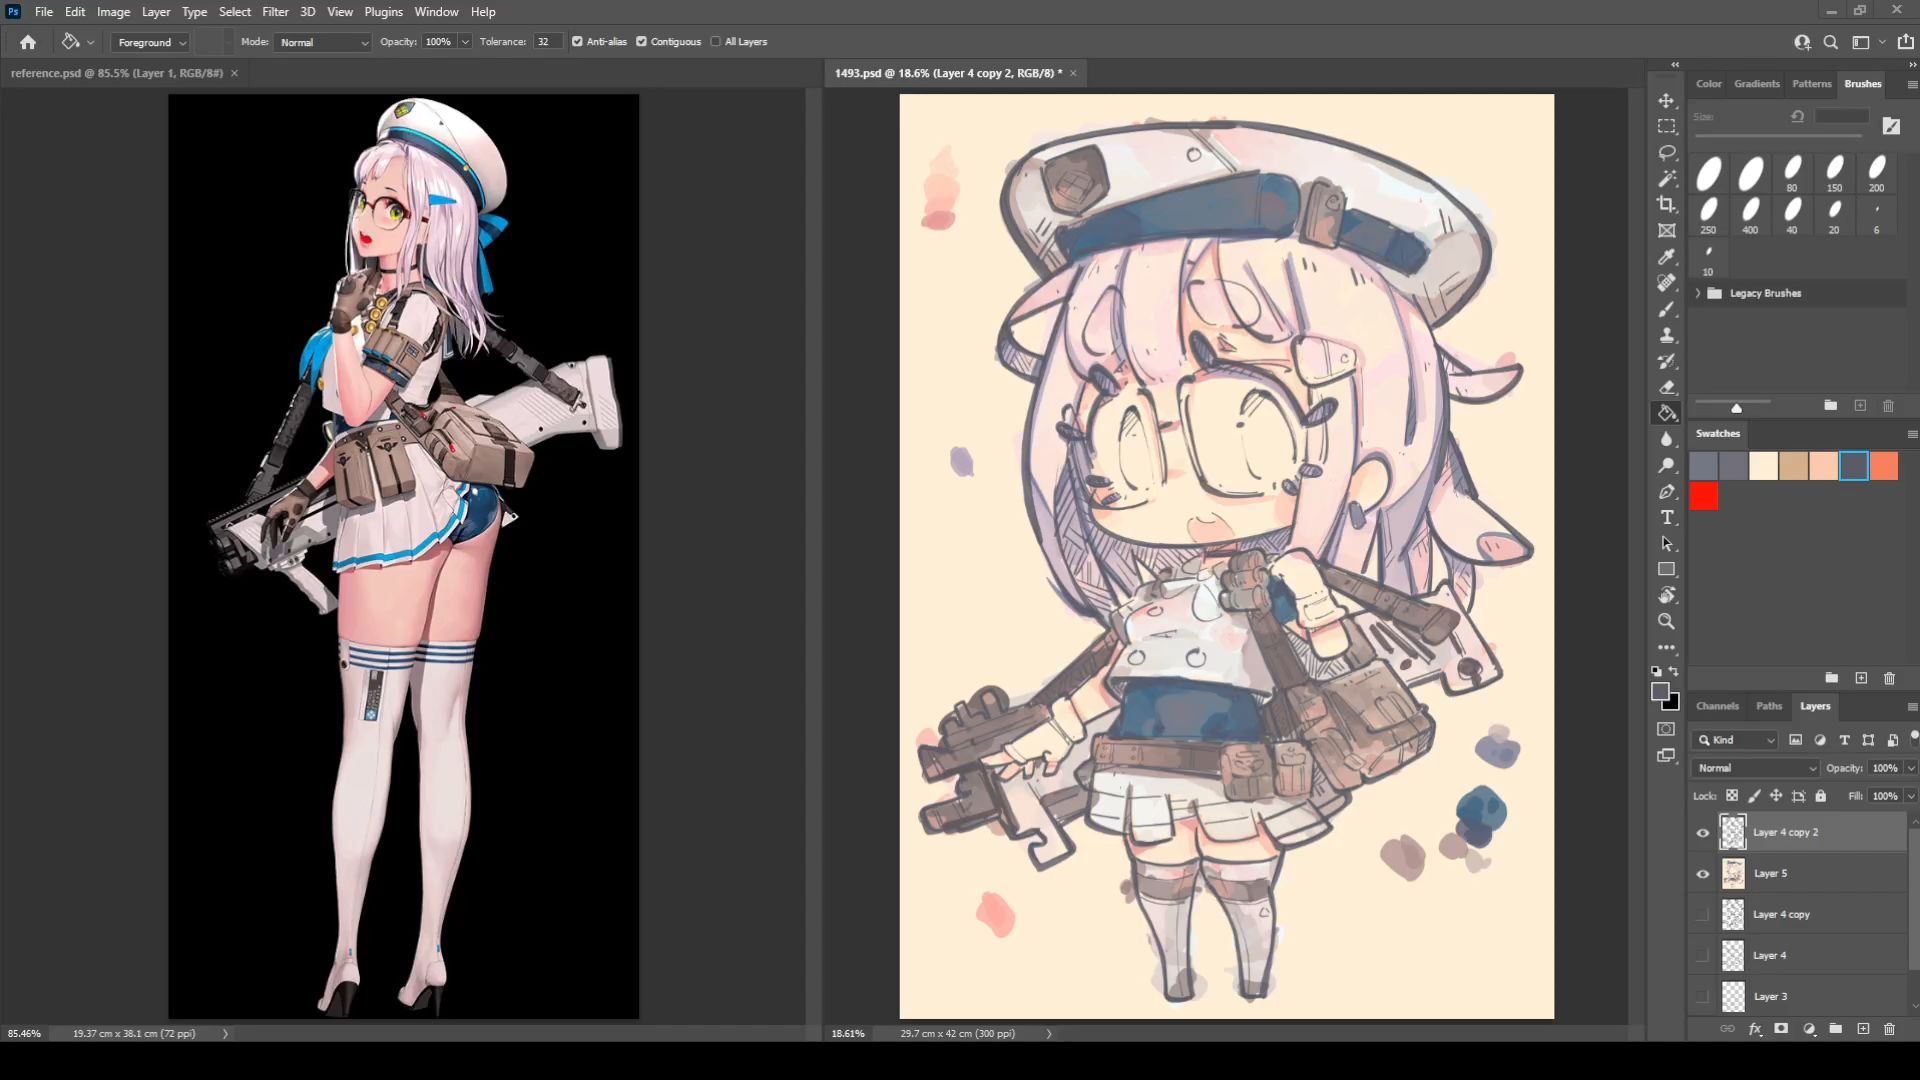This screenshot has width=1920, height=1080.
Task: Create new group in Layers panel
Action: 1835,1029
